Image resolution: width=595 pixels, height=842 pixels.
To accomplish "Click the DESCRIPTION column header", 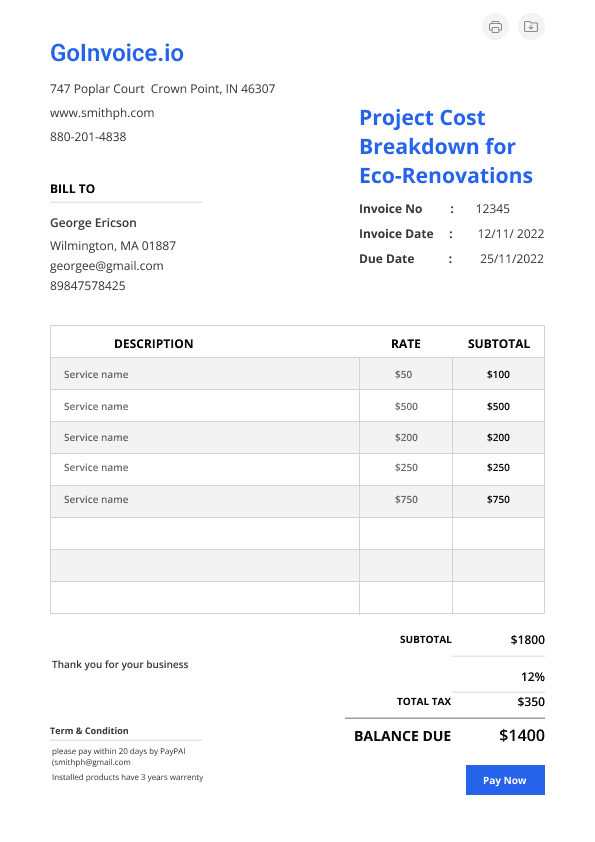I will point(154,344).
